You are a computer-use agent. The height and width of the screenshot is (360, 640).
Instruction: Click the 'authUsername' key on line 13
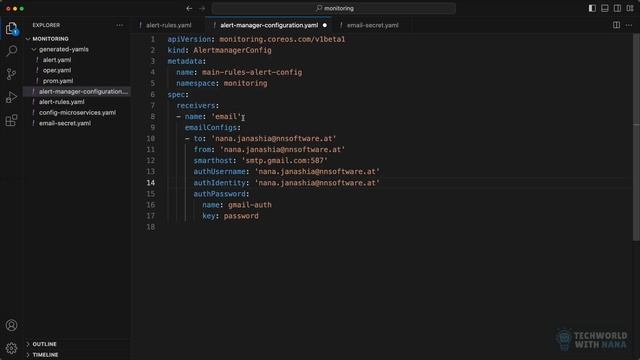tap(219, 172)
